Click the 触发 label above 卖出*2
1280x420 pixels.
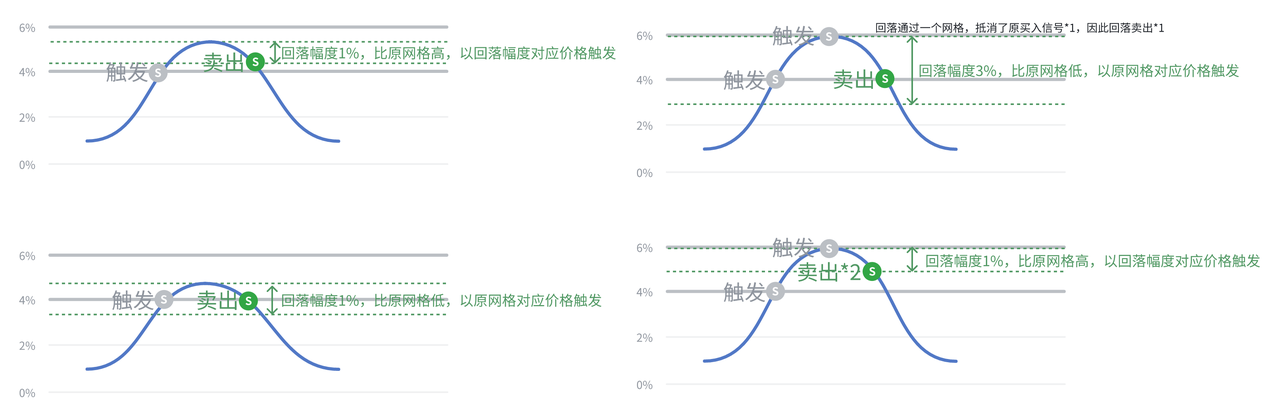795,247
